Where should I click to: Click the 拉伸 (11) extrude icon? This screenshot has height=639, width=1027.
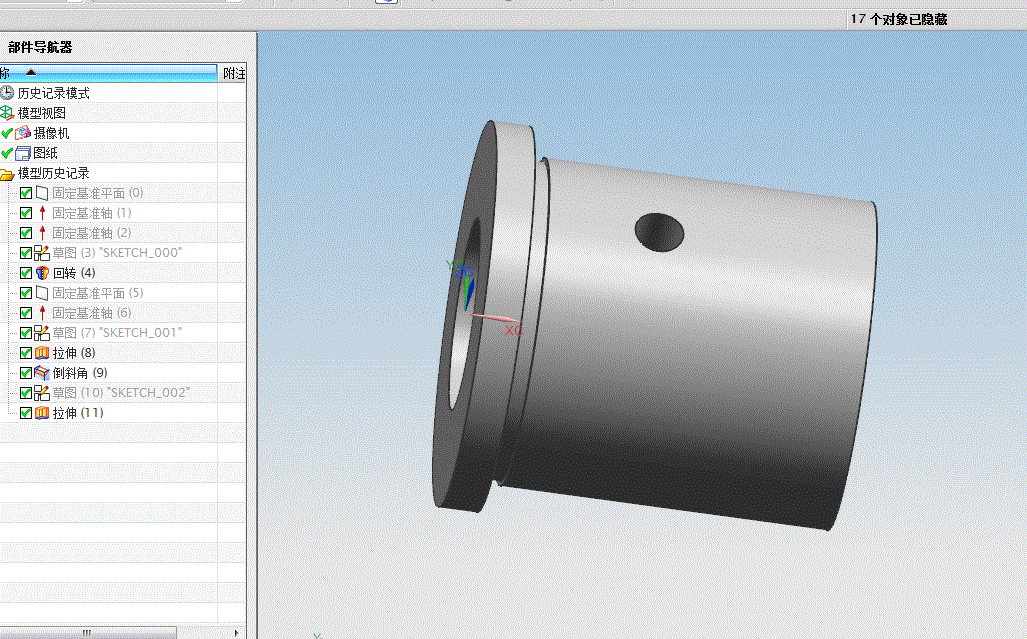(42, 413)
